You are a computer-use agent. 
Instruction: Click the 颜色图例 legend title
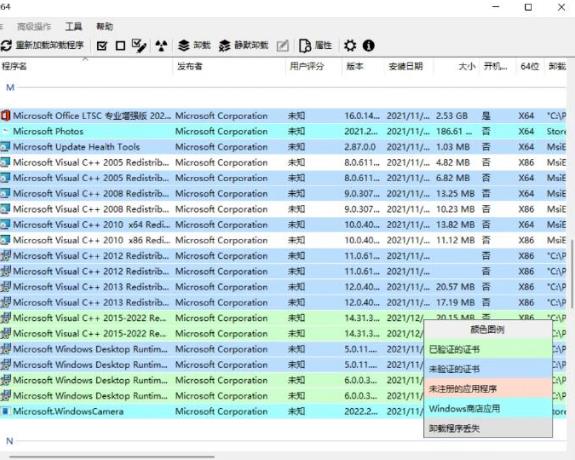487,329
